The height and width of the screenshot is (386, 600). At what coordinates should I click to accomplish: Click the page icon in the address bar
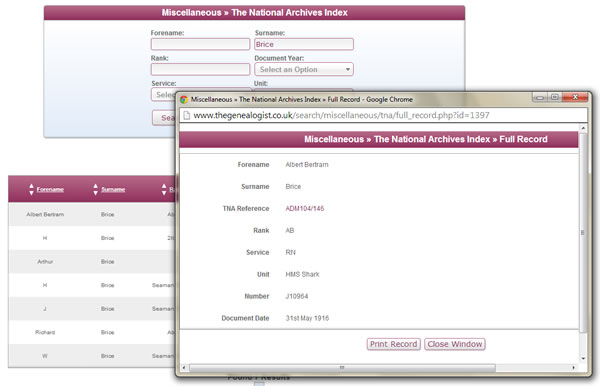click(x=187, y=115)
